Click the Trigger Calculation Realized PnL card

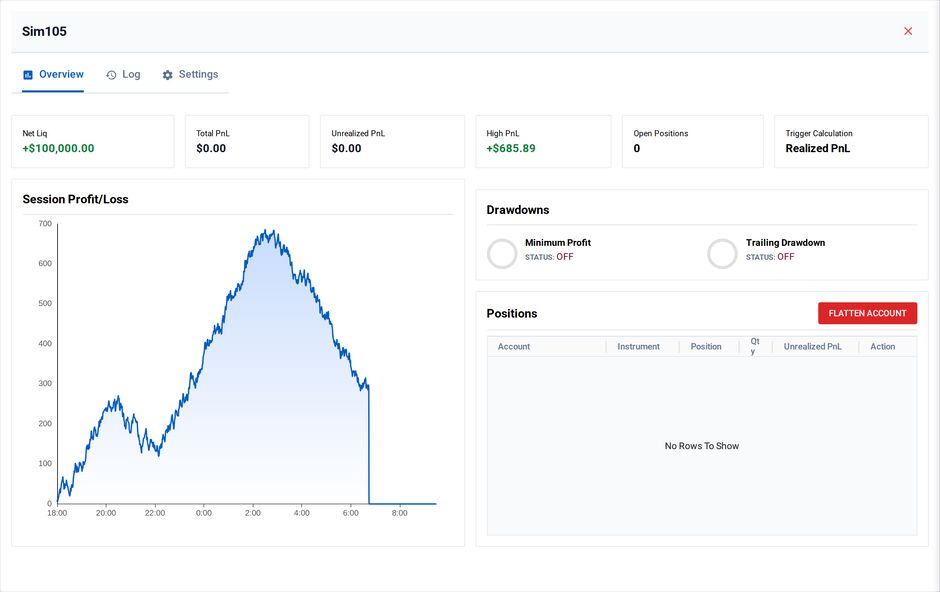[x=851, y=141]
